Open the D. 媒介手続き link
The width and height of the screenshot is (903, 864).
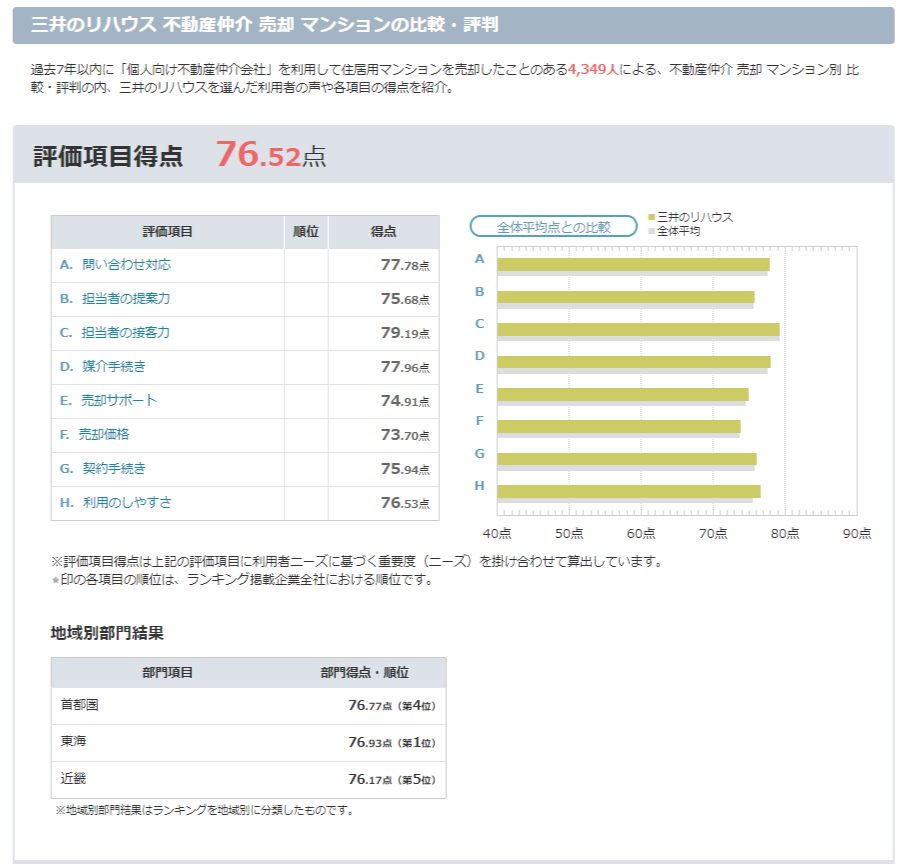tap(103, 366)
